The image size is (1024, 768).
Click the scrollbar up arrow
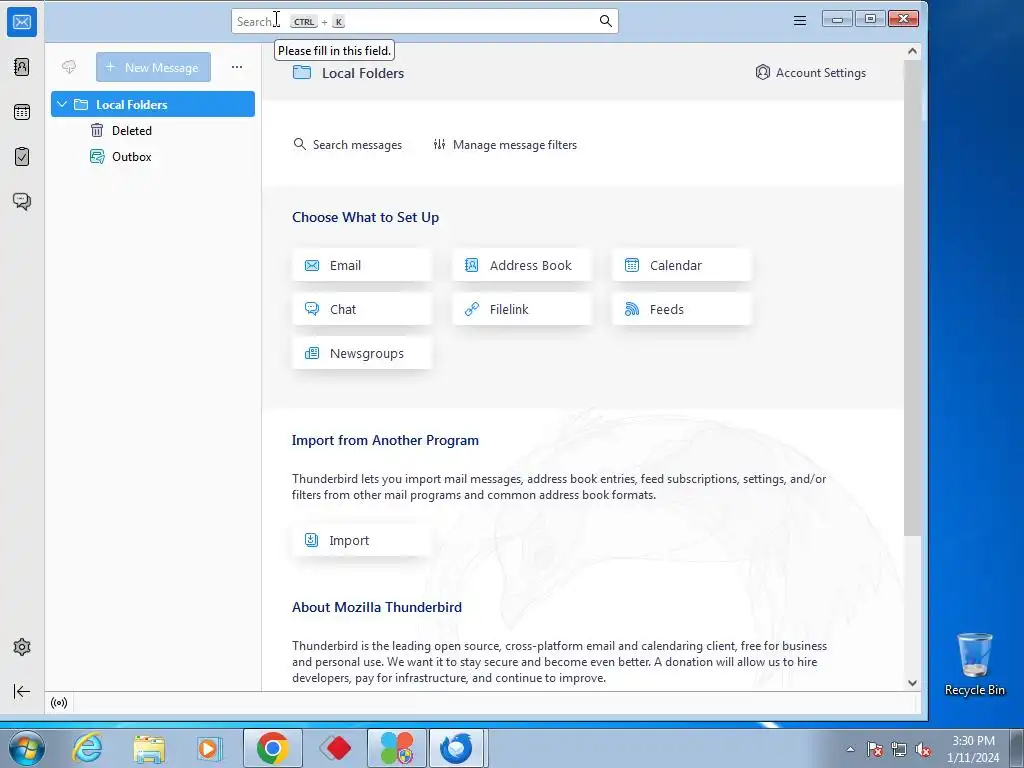coord(912,51)
